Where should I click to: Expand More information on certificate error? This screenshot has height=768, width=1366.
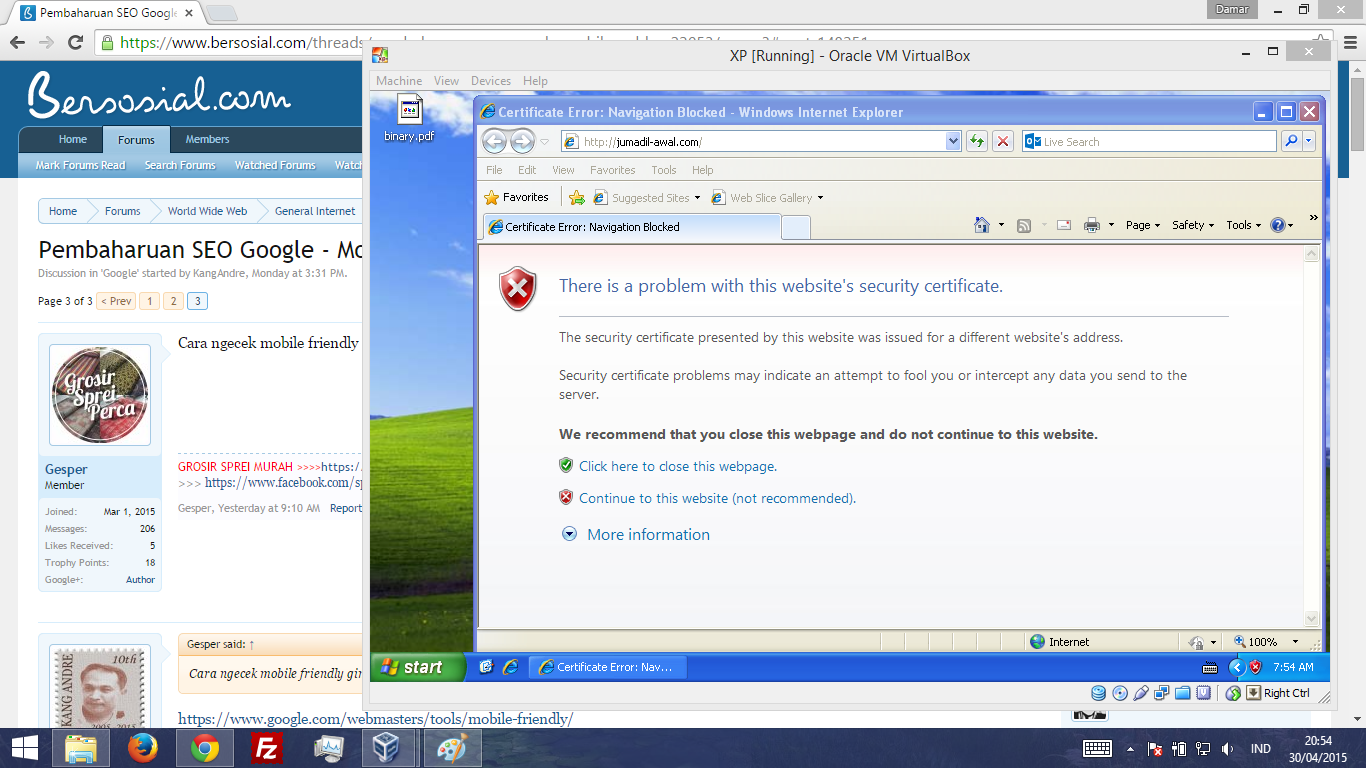(636, 534)
